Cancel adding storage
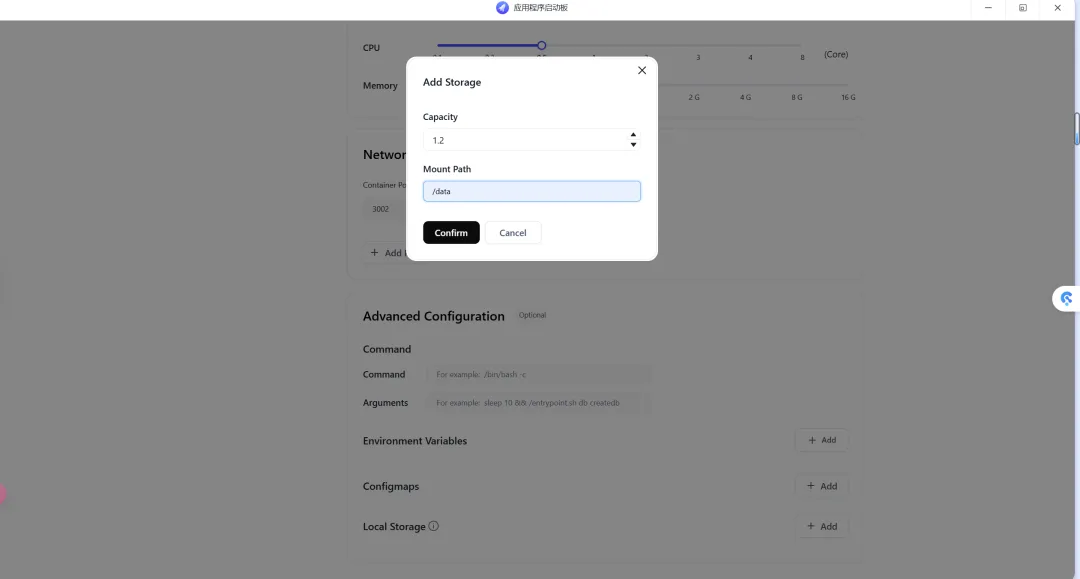This screenshot has height=579, width=1080. tap(513, 233)
